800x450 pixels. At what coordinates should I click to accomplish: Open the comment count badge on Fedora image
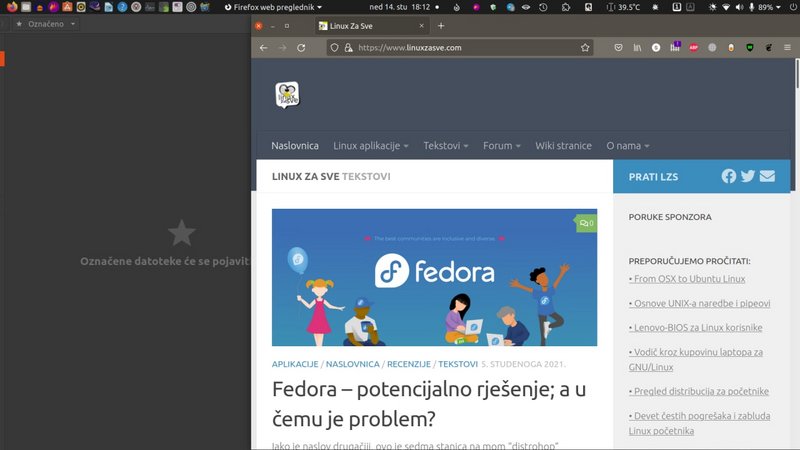[x=586, y=223]
